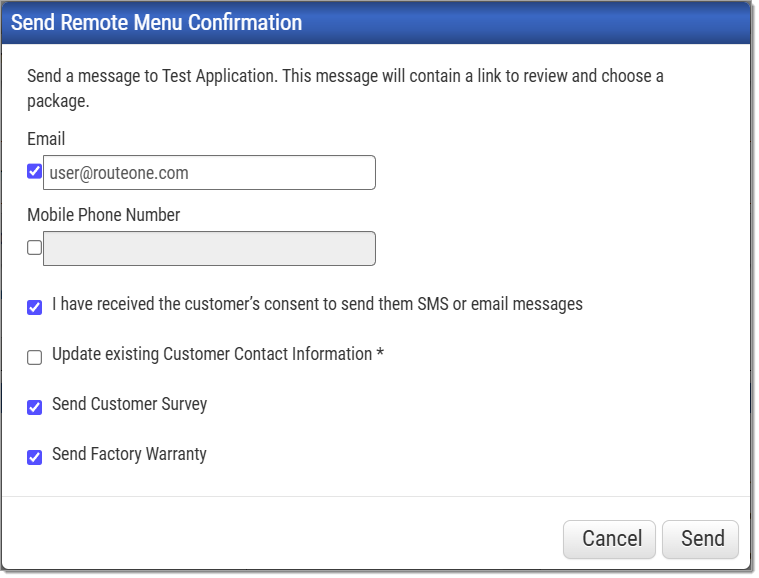Image resolution: width=759 pixels, height=578 pixels.
Task: Enable the Mobile Phone Number checkbox
Action: point(34,247)
